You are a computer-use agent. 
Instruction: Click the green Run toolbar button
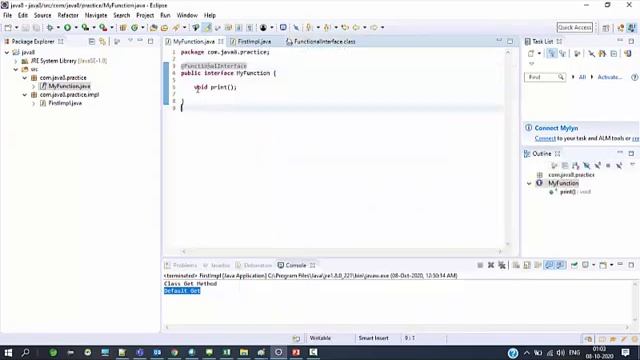[67, 28]
